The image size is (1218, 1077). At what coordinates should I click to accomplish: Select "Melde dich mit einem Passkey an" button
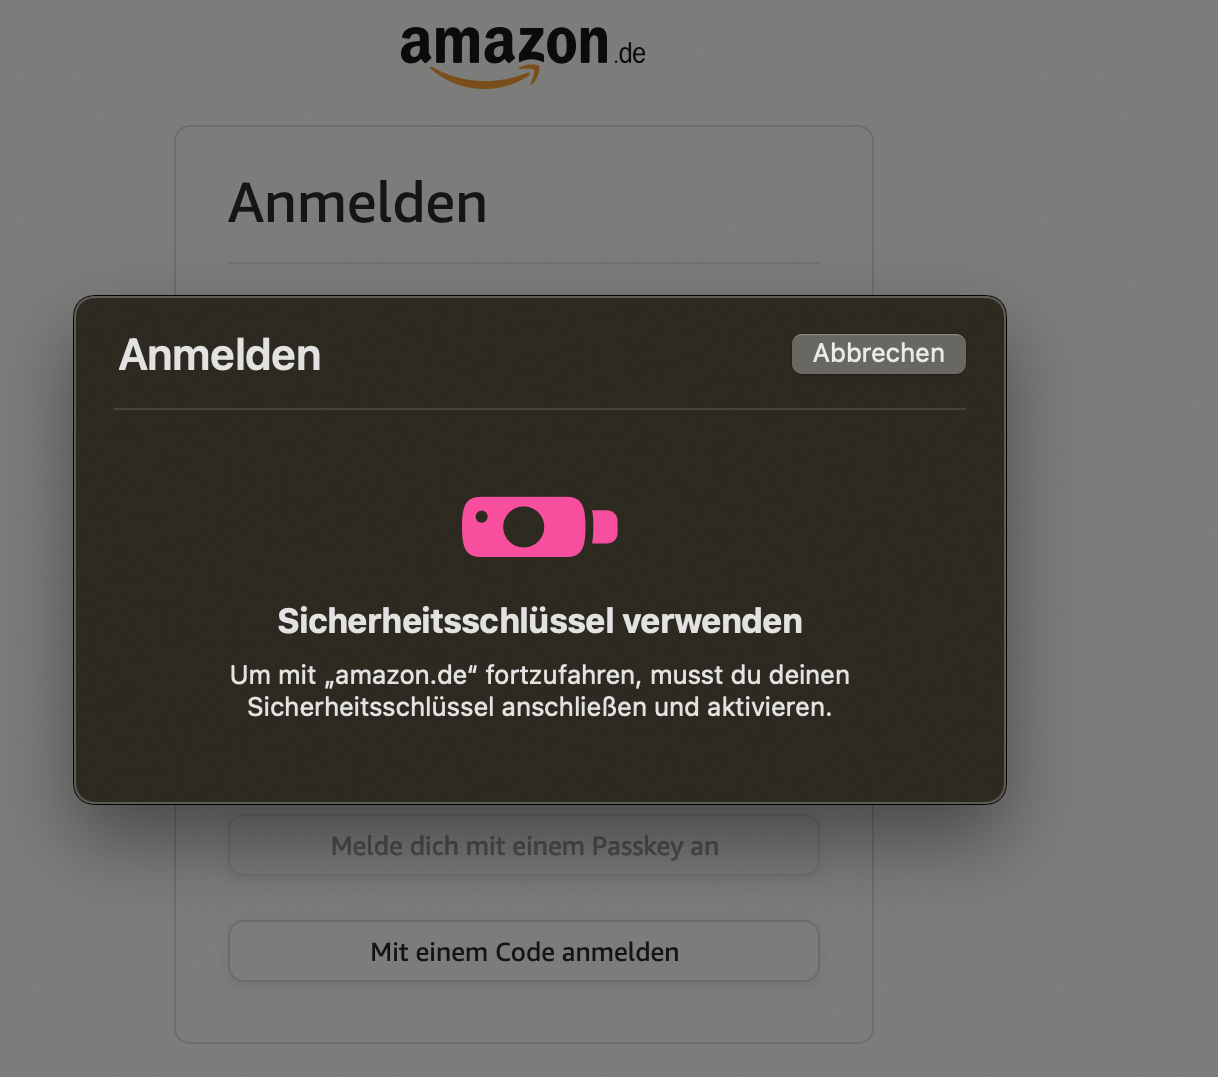click(x=524, y=846)
